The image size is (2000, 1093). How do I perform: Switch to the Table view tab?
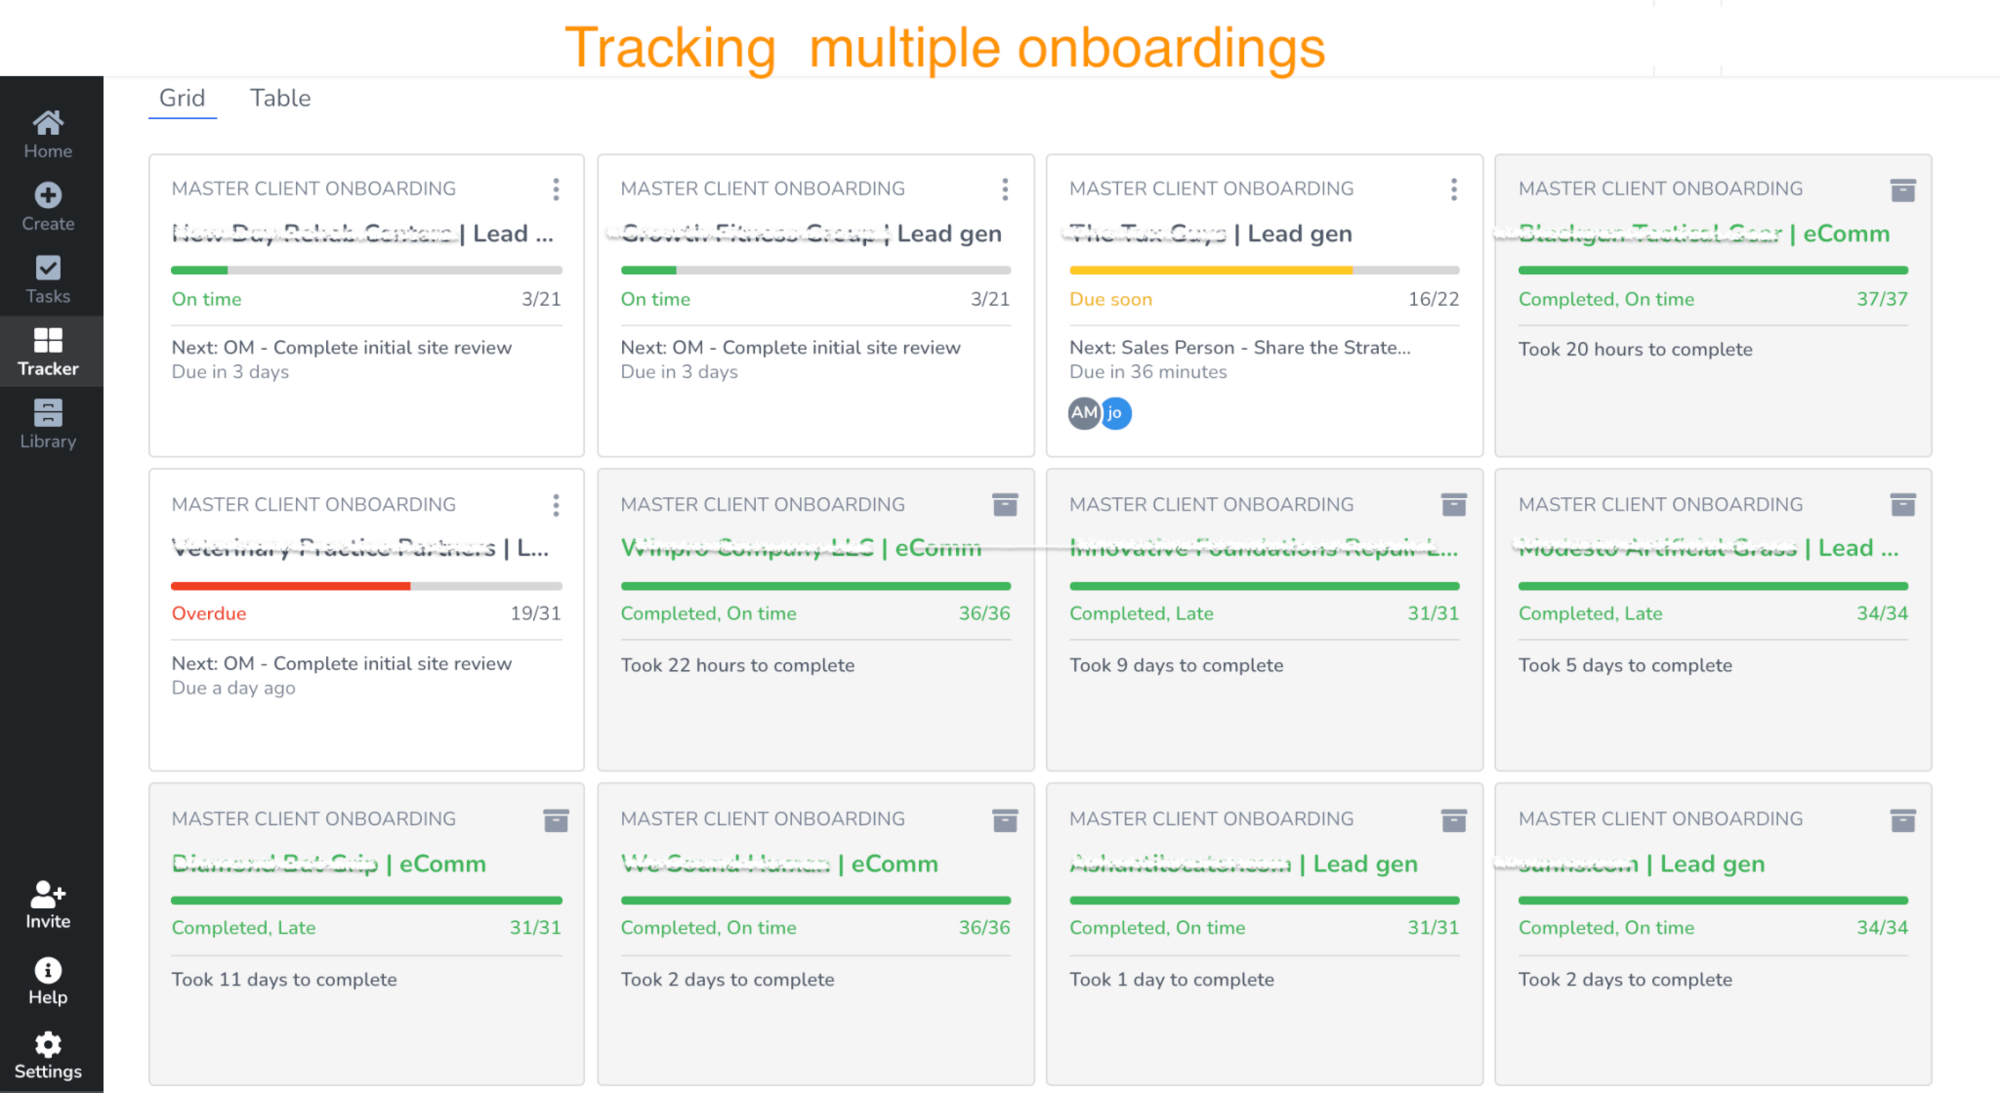[x=280, y=98]
